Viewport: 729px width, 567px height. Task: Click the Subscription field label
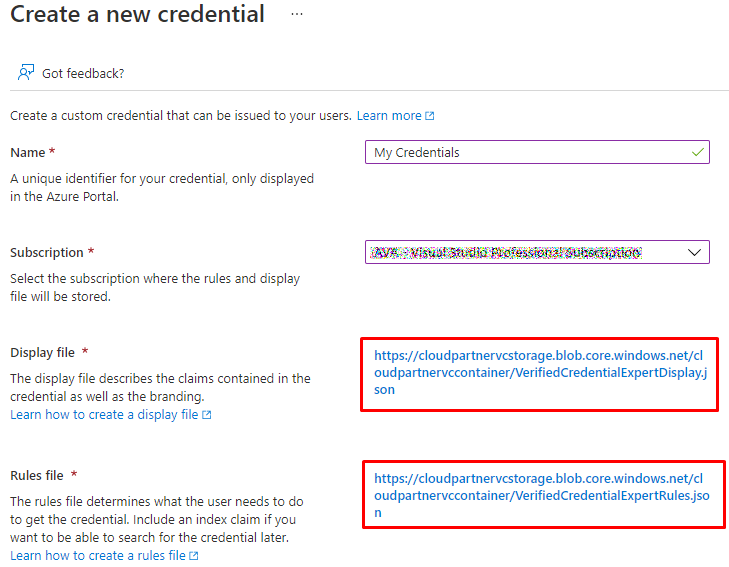pos(47,253)
